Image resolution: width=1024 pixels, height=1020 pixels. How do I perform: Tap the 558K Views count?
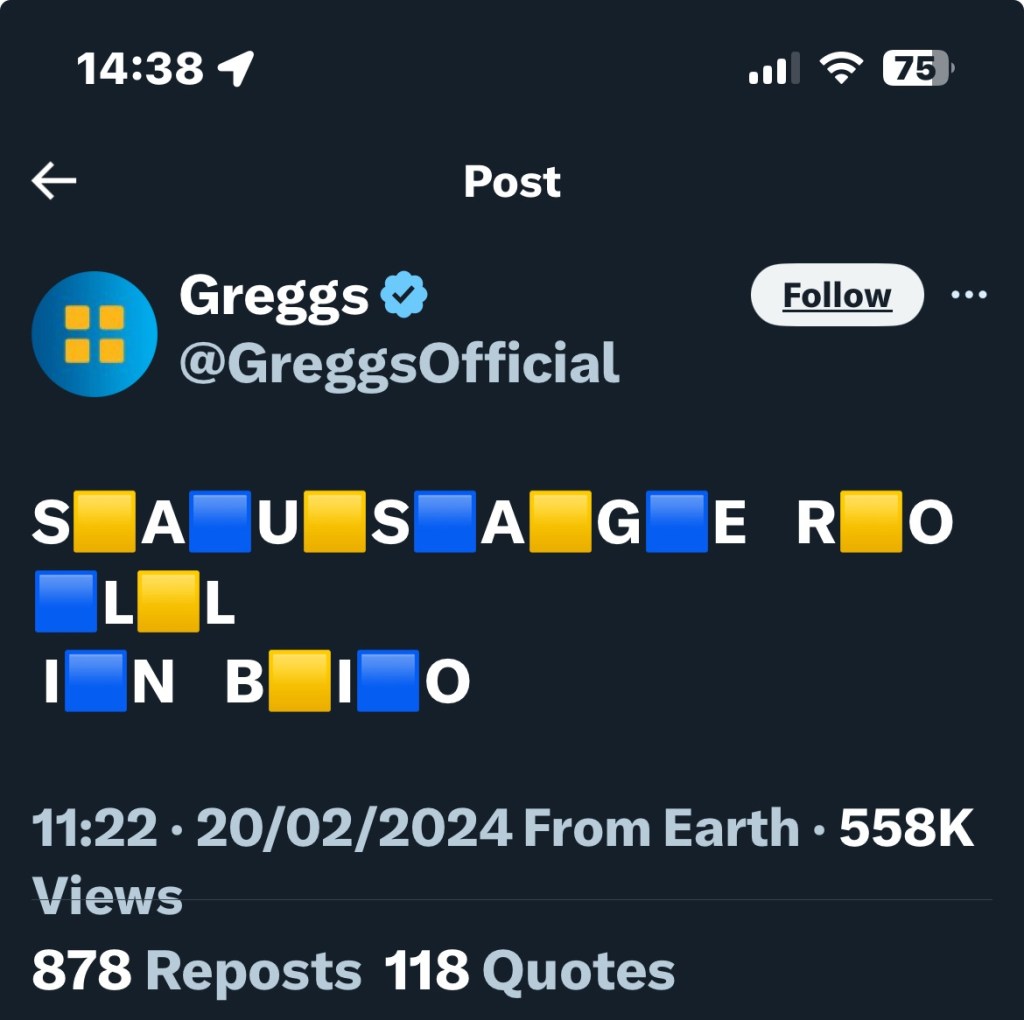point(906,828)
